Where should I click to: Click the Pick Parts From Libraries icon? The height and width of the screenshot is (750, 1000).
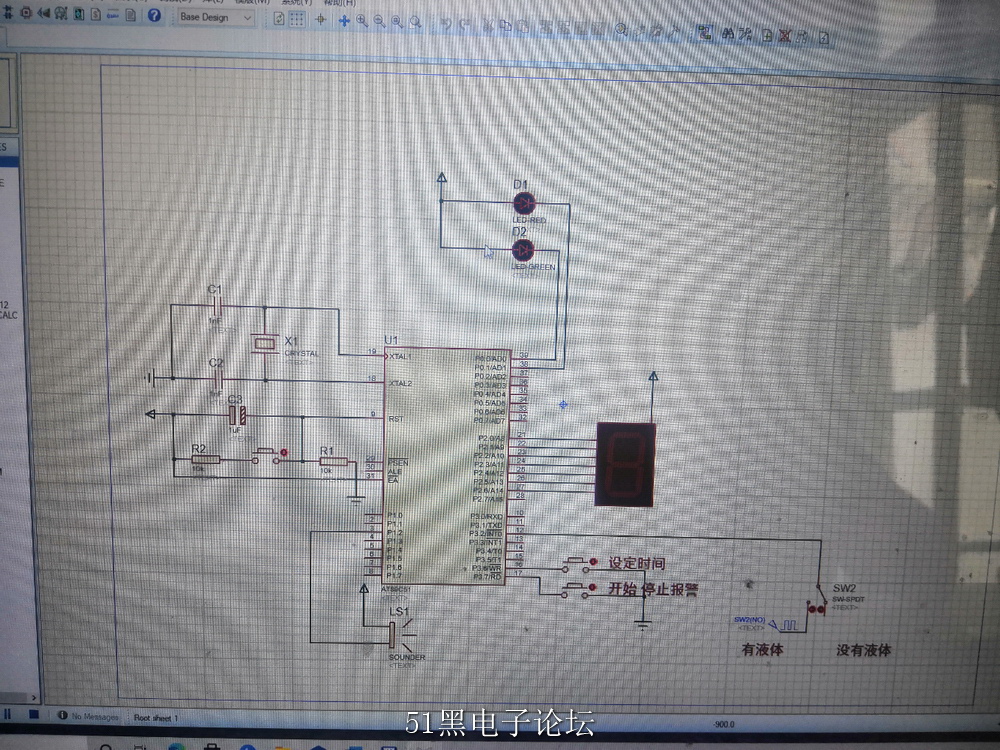click(621, 29)
